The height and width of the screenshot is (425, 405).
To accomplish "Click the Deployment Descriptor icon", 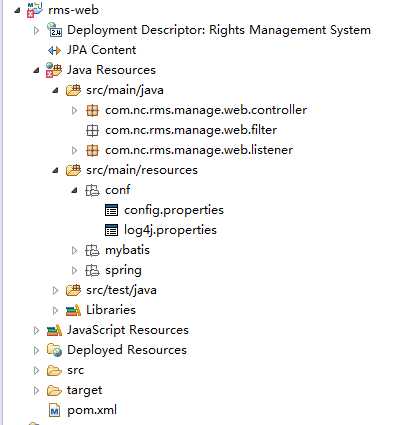I will [54, 30].
